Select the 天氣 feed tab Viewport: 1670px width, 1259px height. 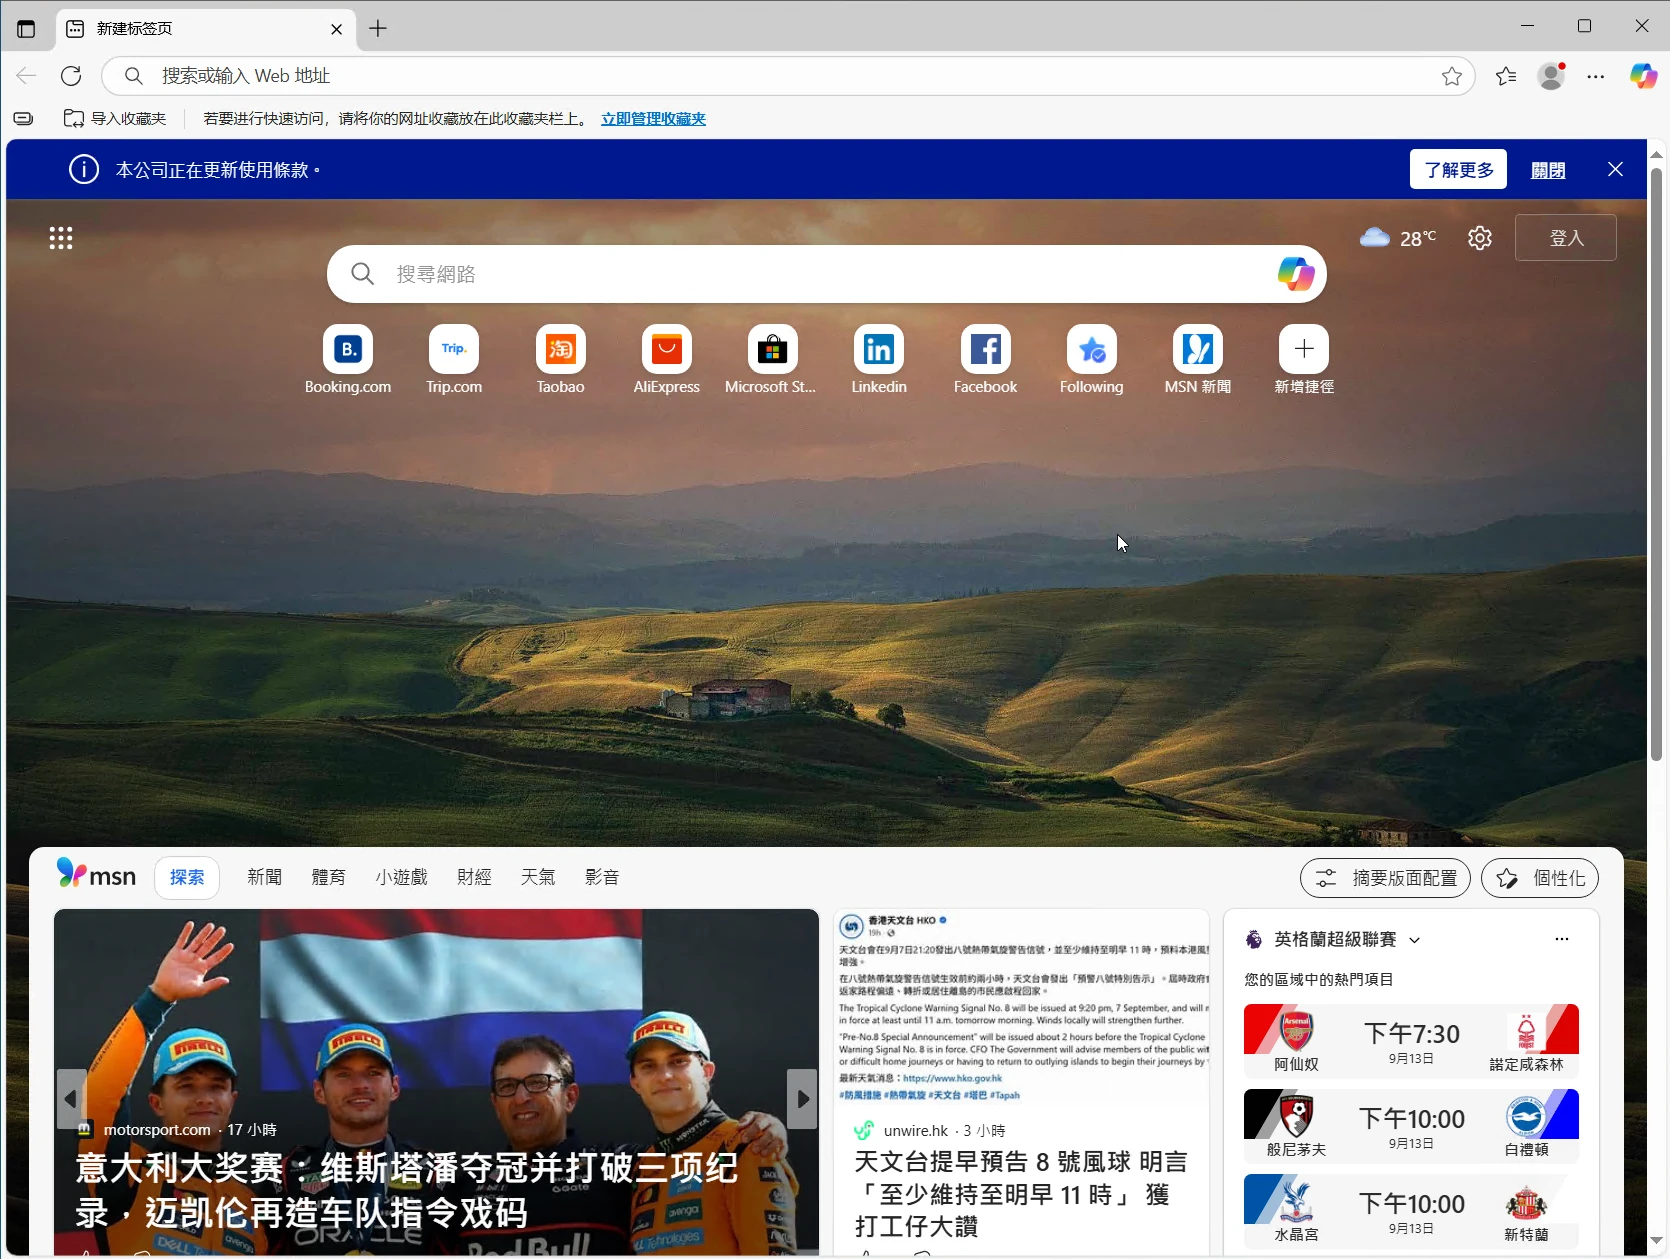pyautogui.click(x=538, y=877)
